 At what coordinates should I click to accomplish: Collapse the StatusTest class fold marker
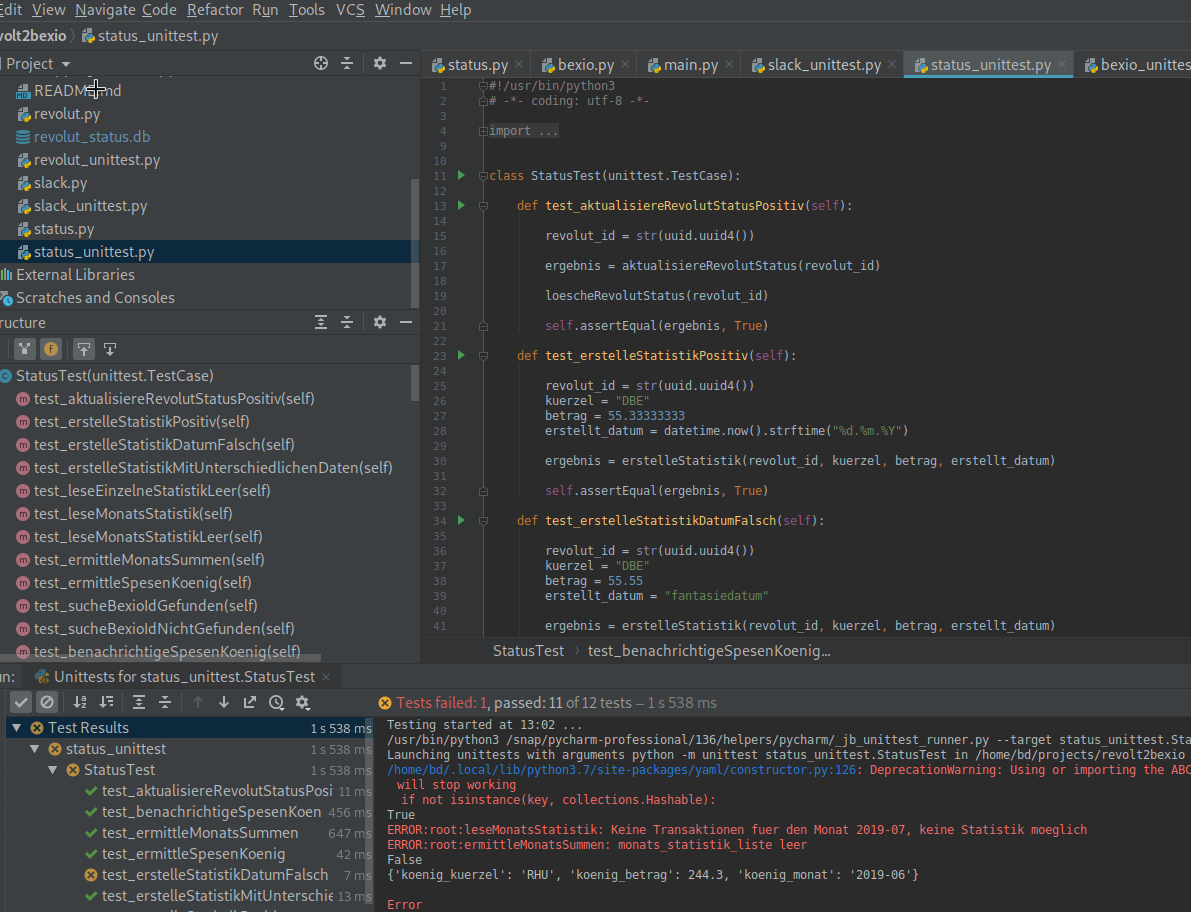(x=483, y=176)
